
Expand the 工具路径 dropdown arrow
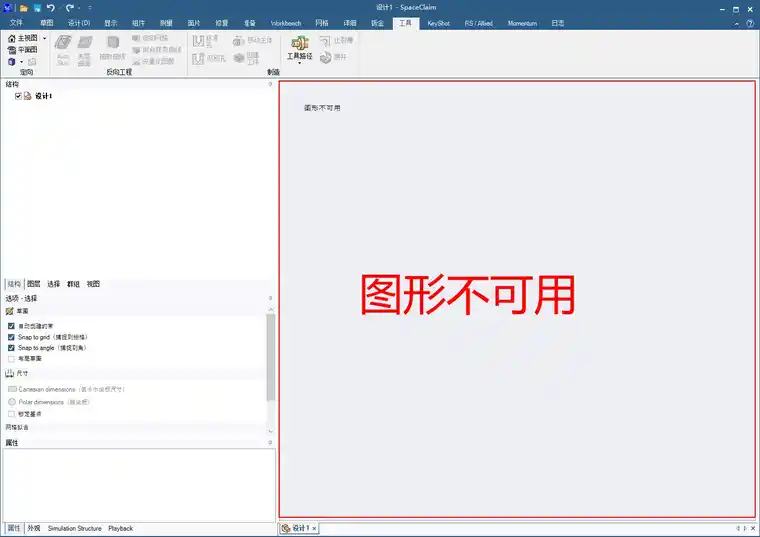[300, 63]
